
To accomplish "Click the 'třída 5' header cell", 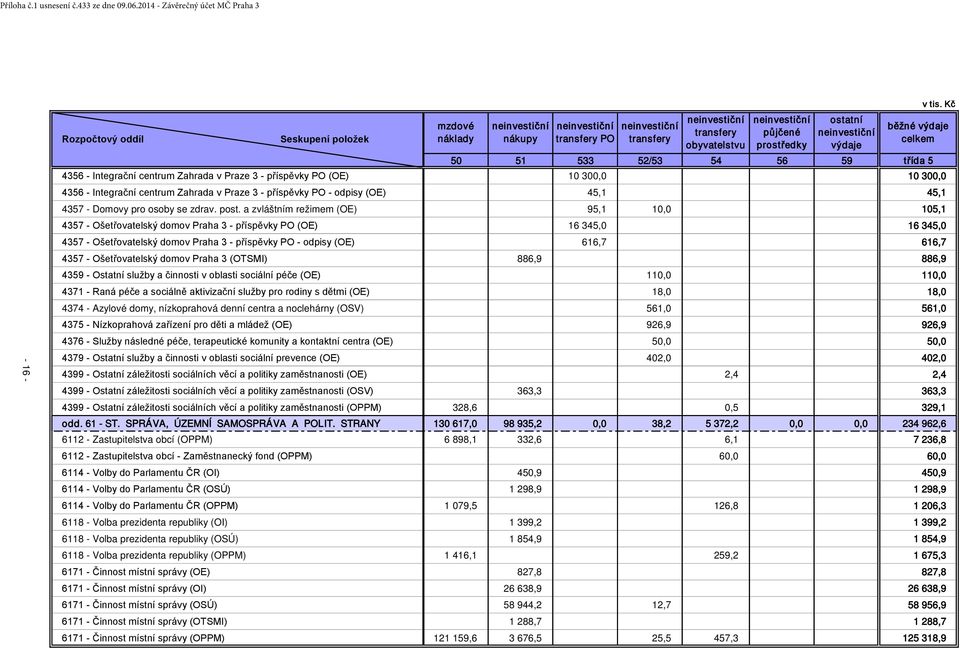I will (x=918, y=160).
